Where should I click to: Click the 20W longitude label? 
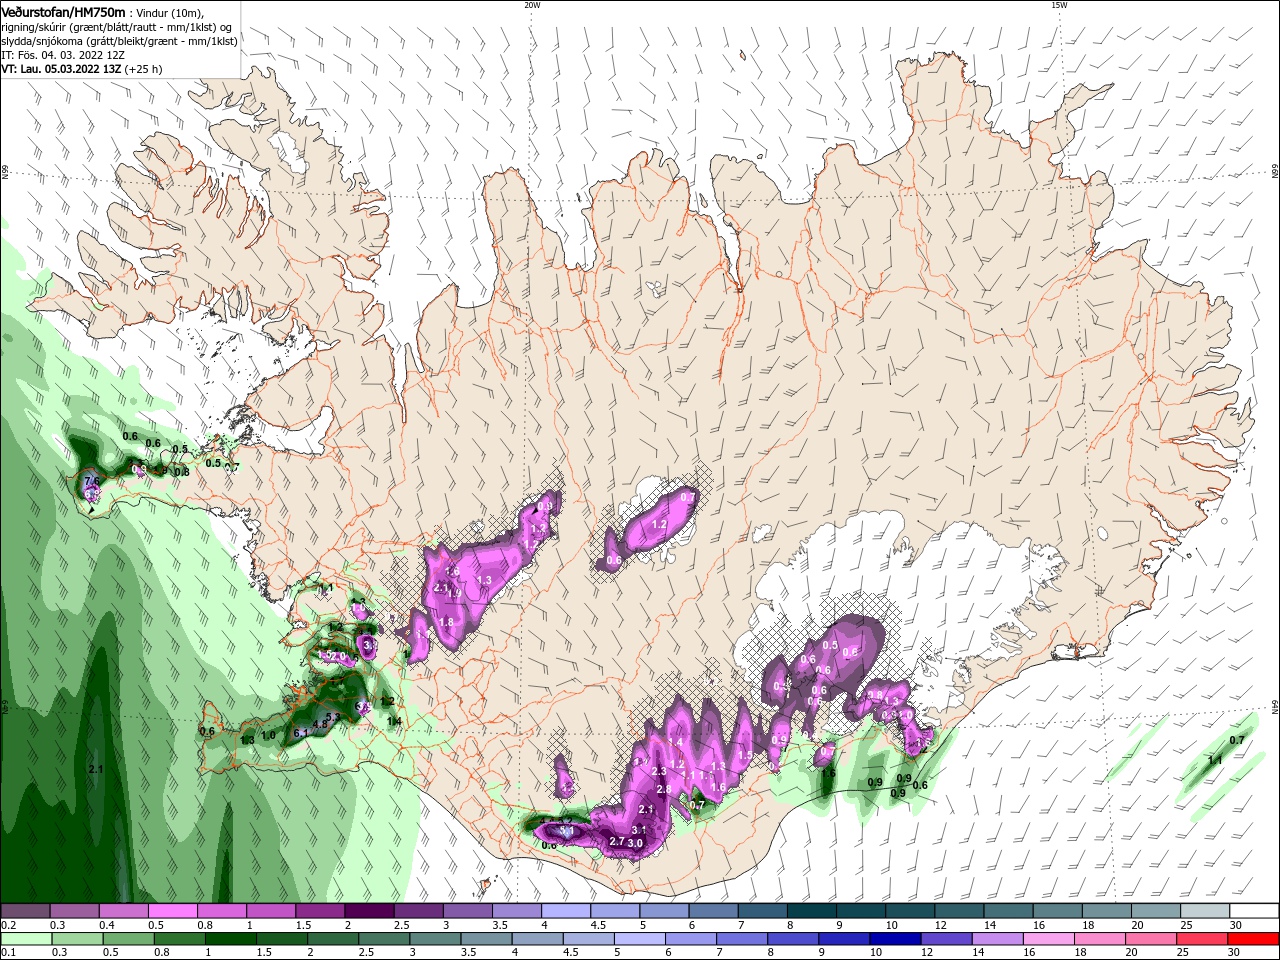coord(532,5)
